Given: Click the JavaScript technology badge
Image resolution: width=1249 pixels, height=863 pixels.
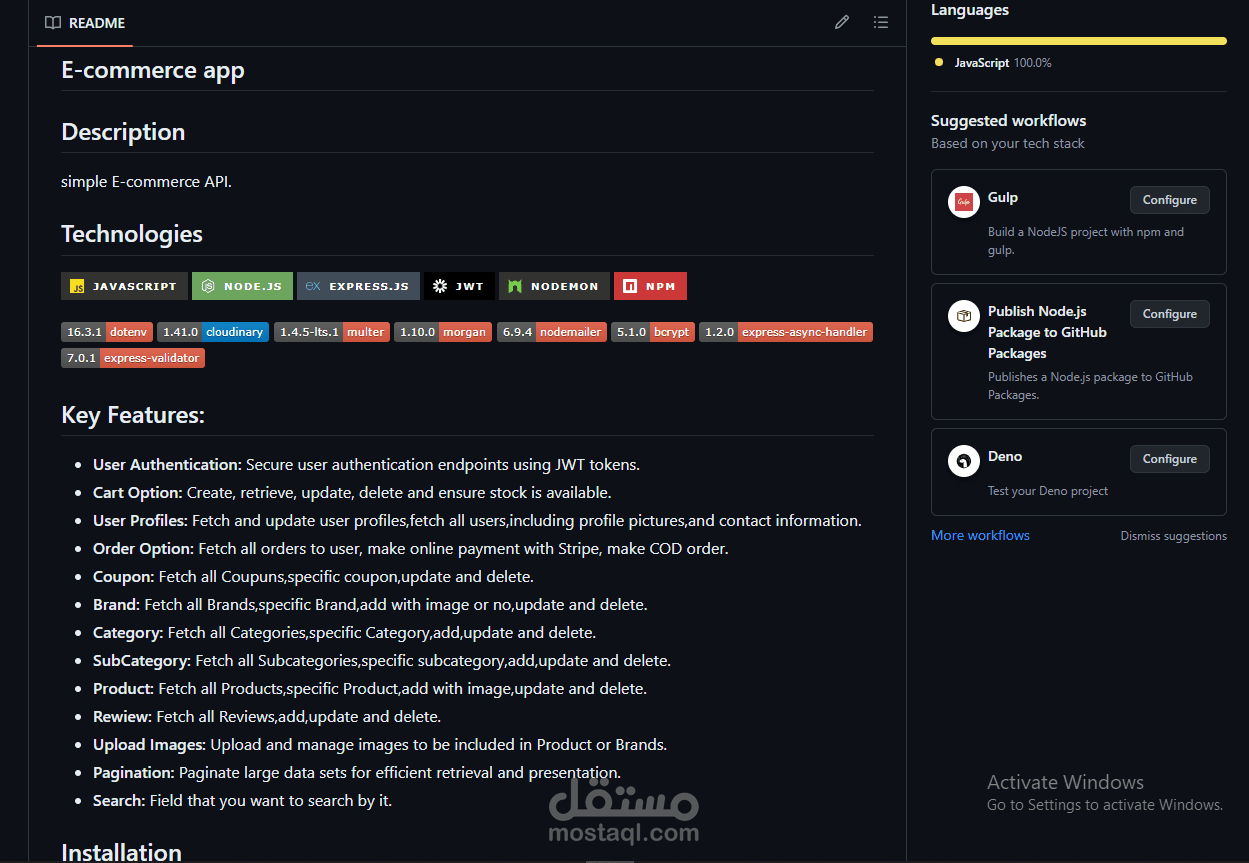Looking at the screenshot, I should pos(124,286).
